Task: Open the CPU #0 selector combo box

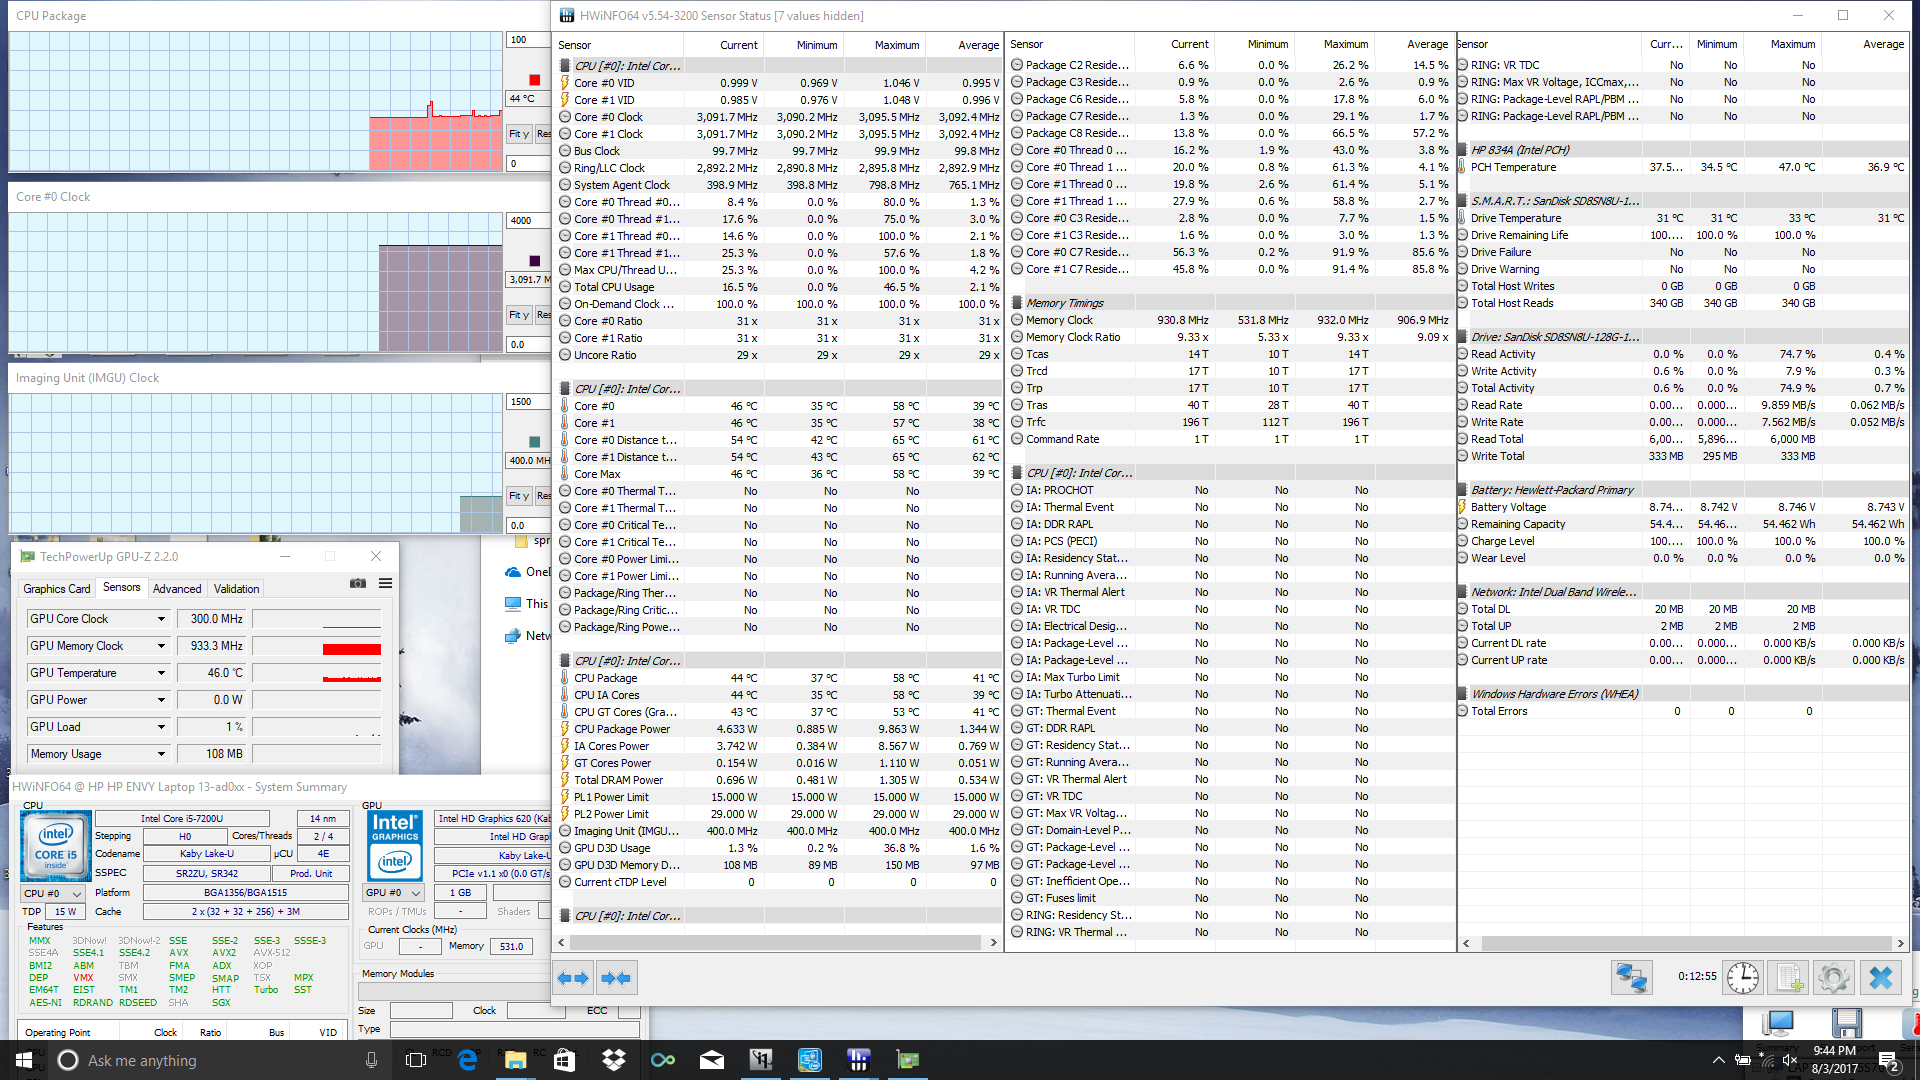Action: pyautogui.click(x=53, y=893)
